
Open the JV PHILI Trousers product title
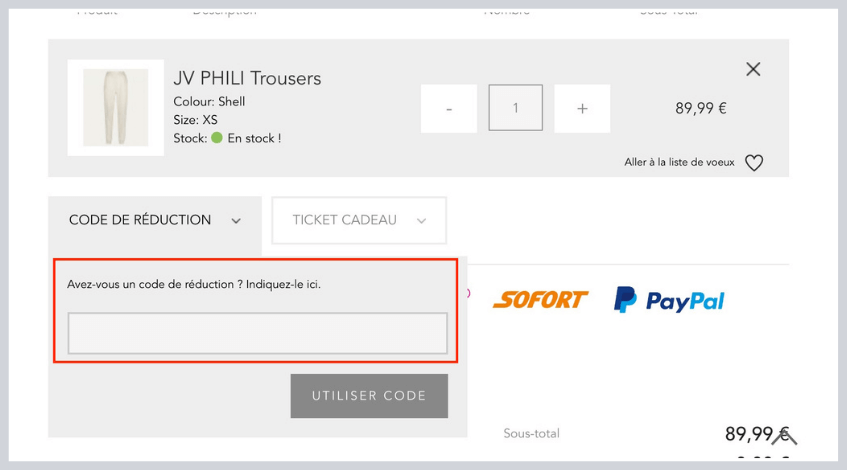(247, 78)
